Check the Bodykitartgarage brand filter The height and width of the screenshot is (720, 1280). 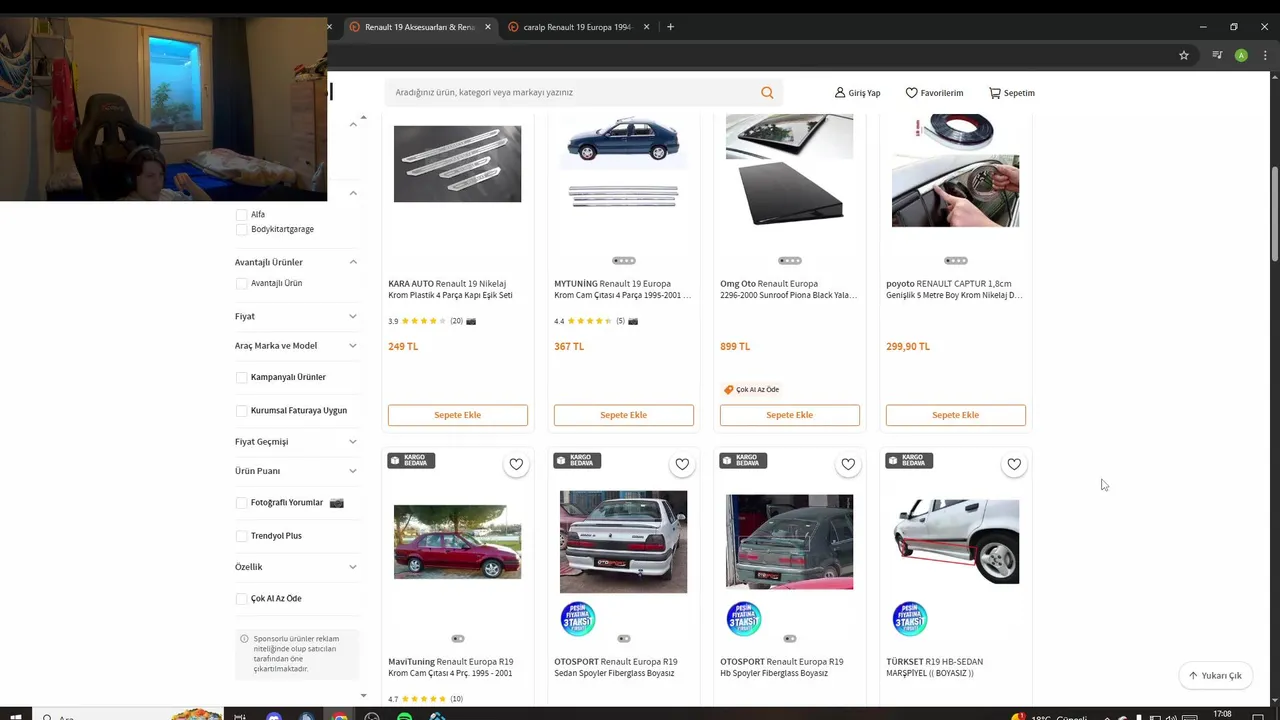pyautogui.click(x=241, y=229)
